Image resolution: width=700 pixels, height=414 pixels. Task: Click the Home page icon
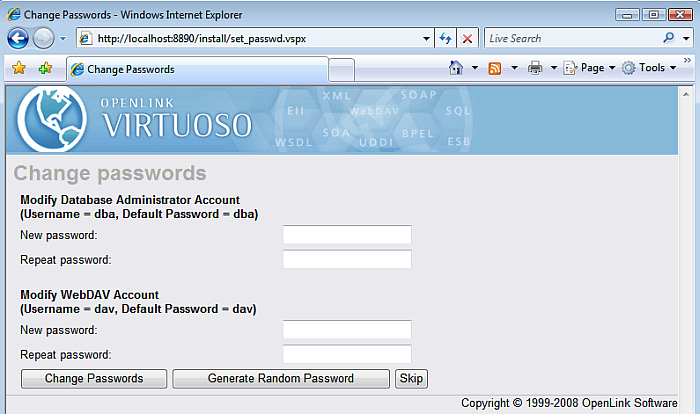click(x=456, y=68)
